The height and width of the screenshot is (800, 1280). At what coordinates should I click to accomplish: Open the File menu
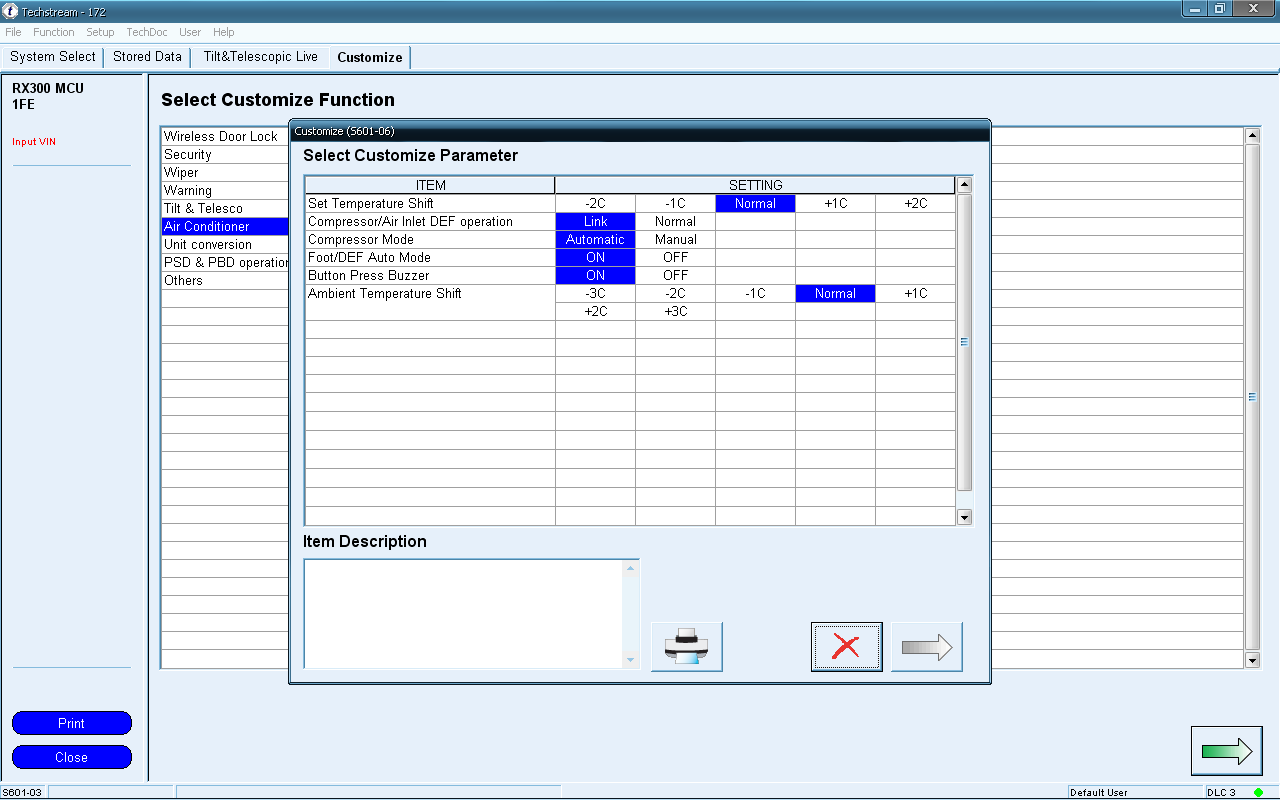click(x=13, y=32)
